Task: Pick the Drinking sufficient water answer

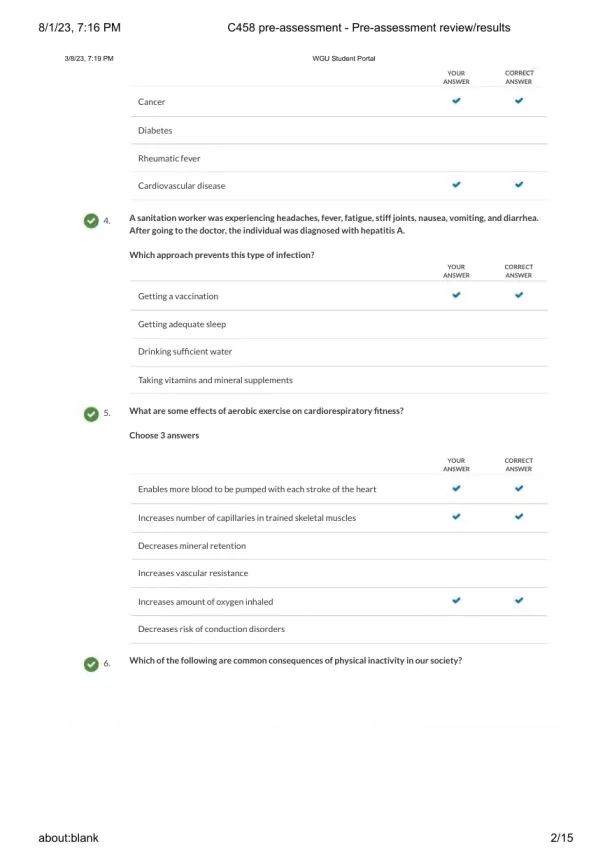Action: 185,352
